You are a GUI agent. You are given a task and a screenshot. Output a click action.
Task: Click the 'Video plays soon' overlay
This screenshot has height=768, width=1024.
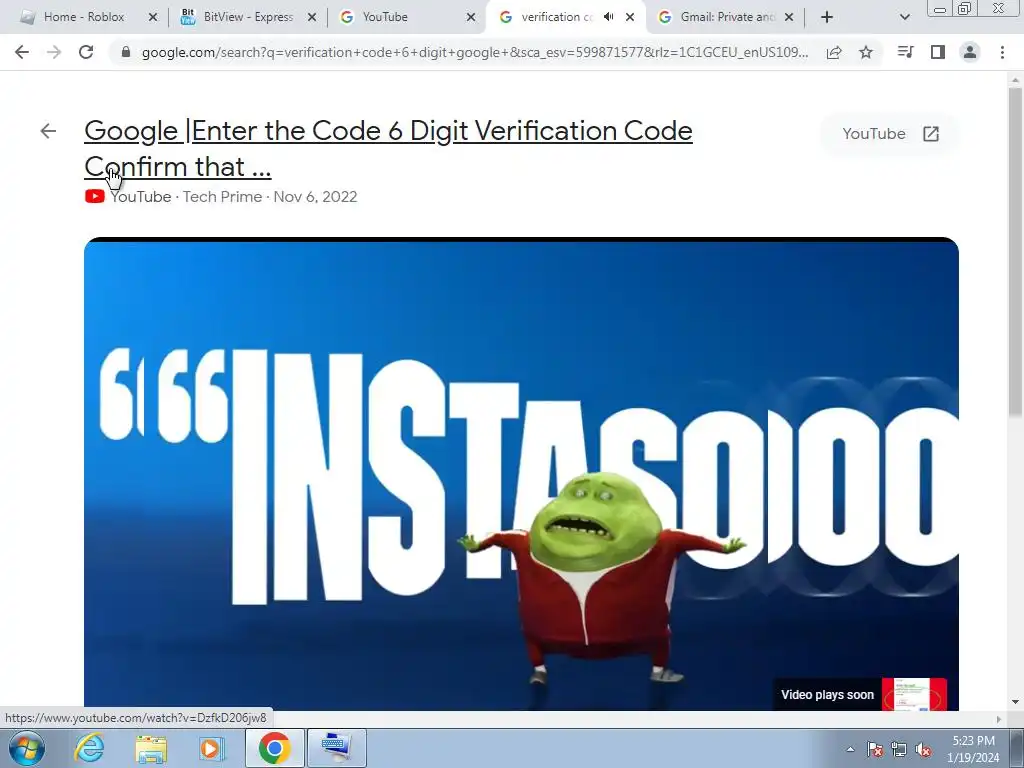(x=827, y=695)
